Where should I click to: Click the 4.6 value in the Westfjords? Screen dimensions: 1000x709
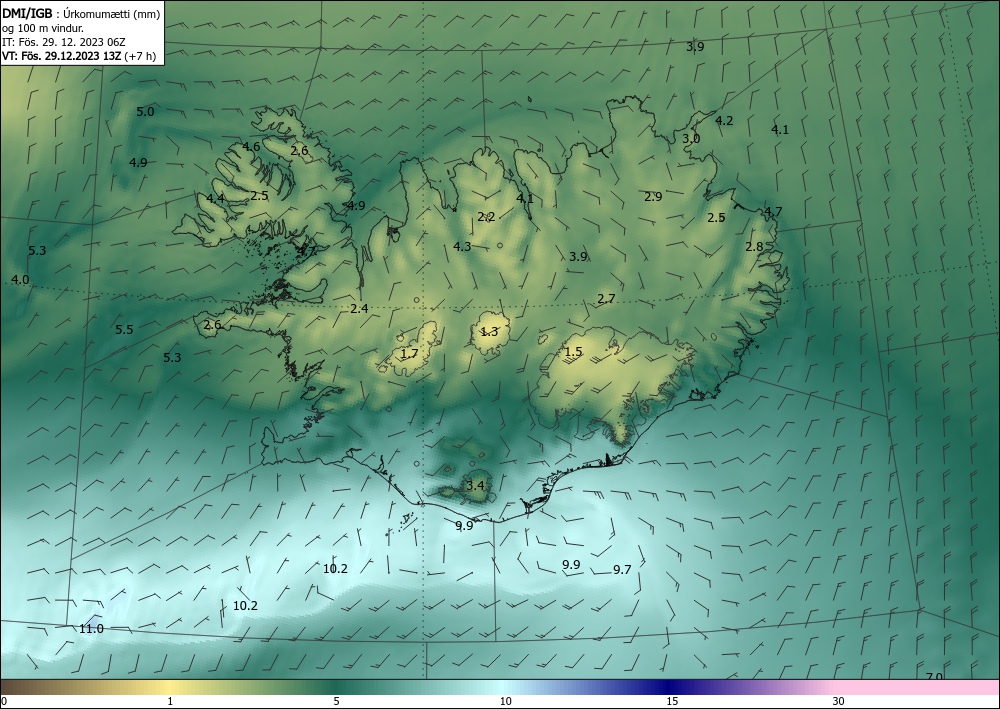(x=251, y=147)
